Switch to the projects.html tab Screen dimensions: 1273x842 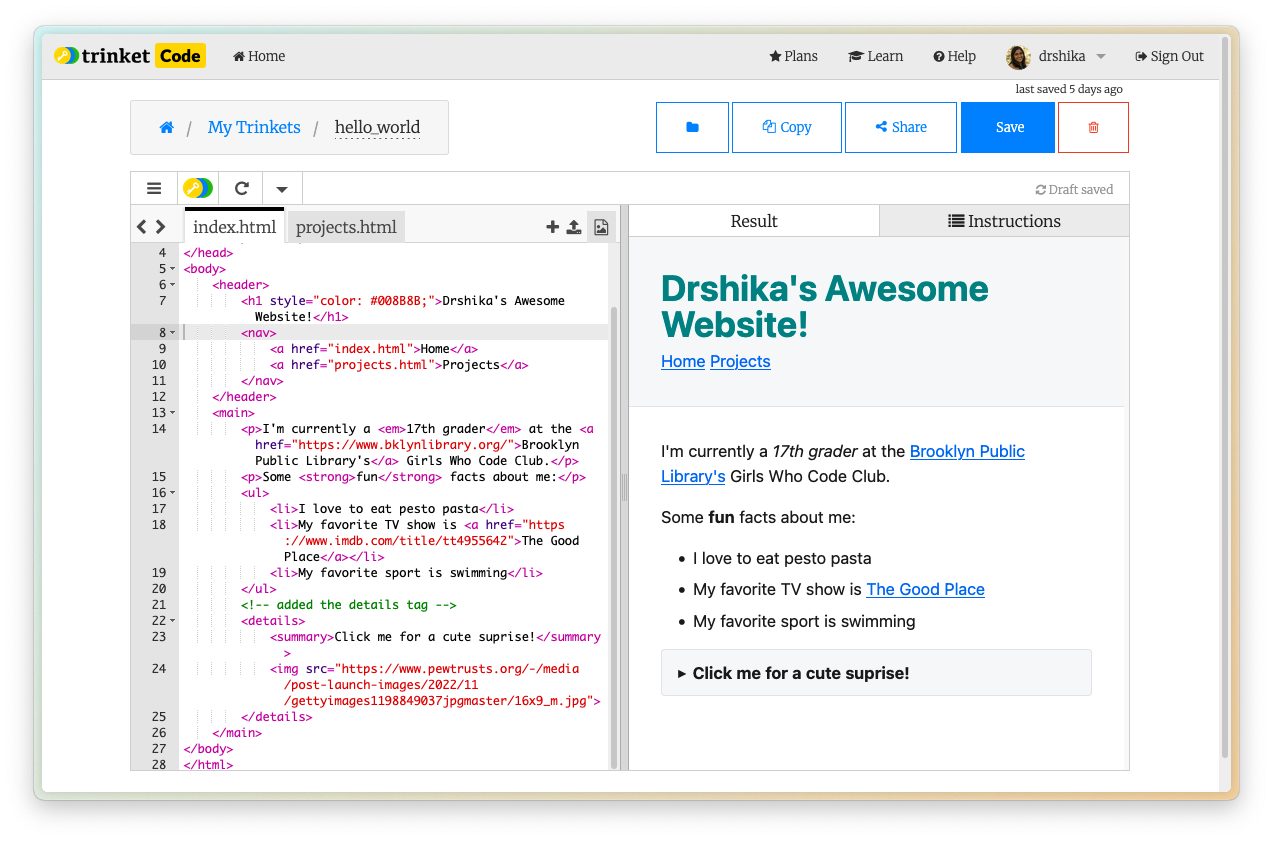click(x=346, y=227)
